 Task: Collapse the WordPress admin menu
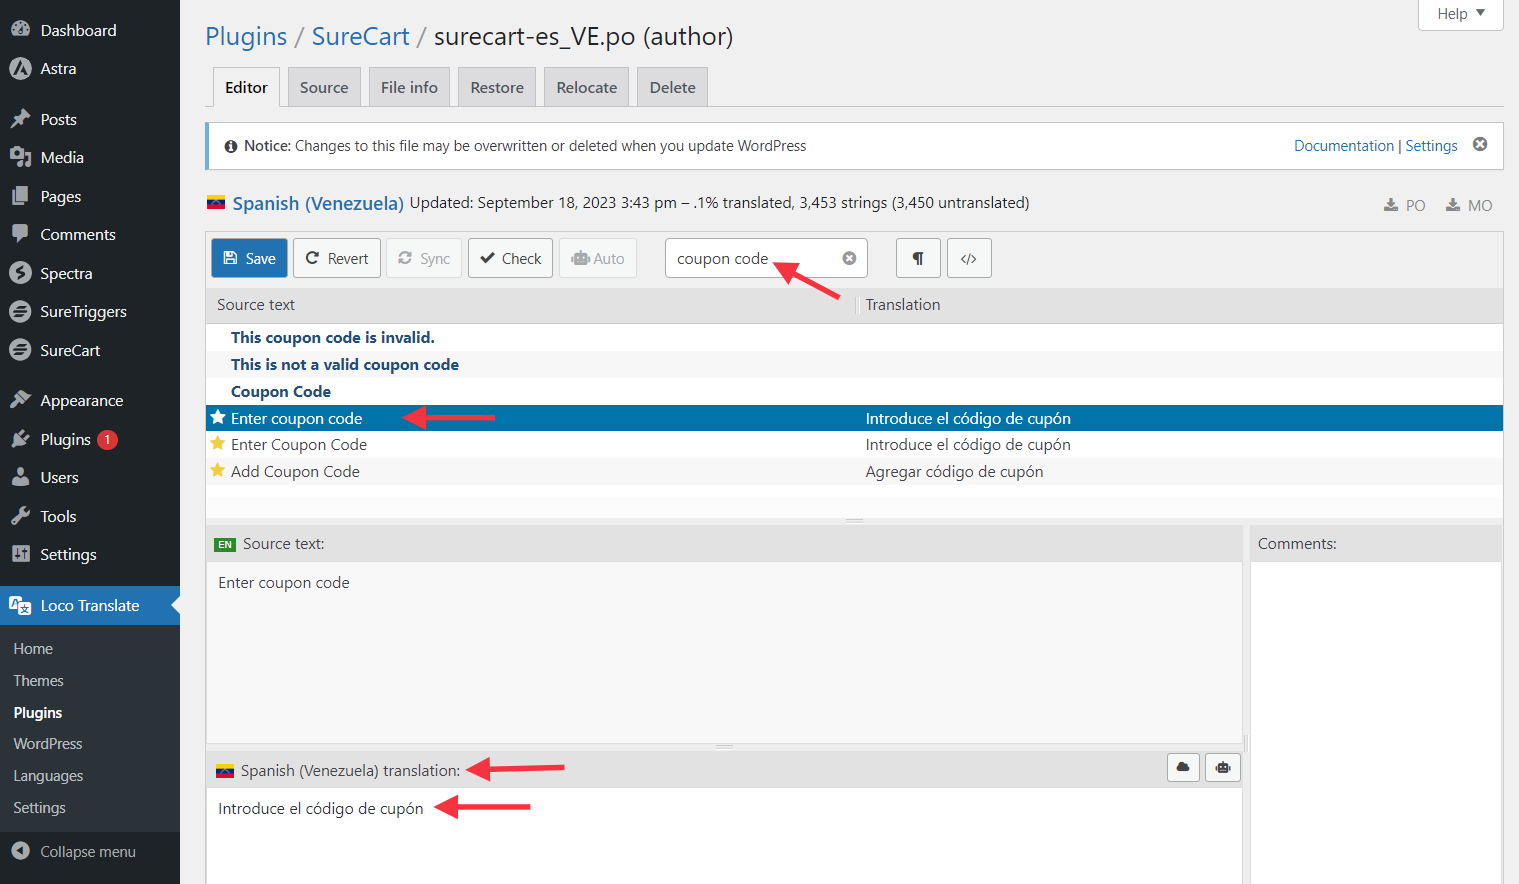point(88,852)
